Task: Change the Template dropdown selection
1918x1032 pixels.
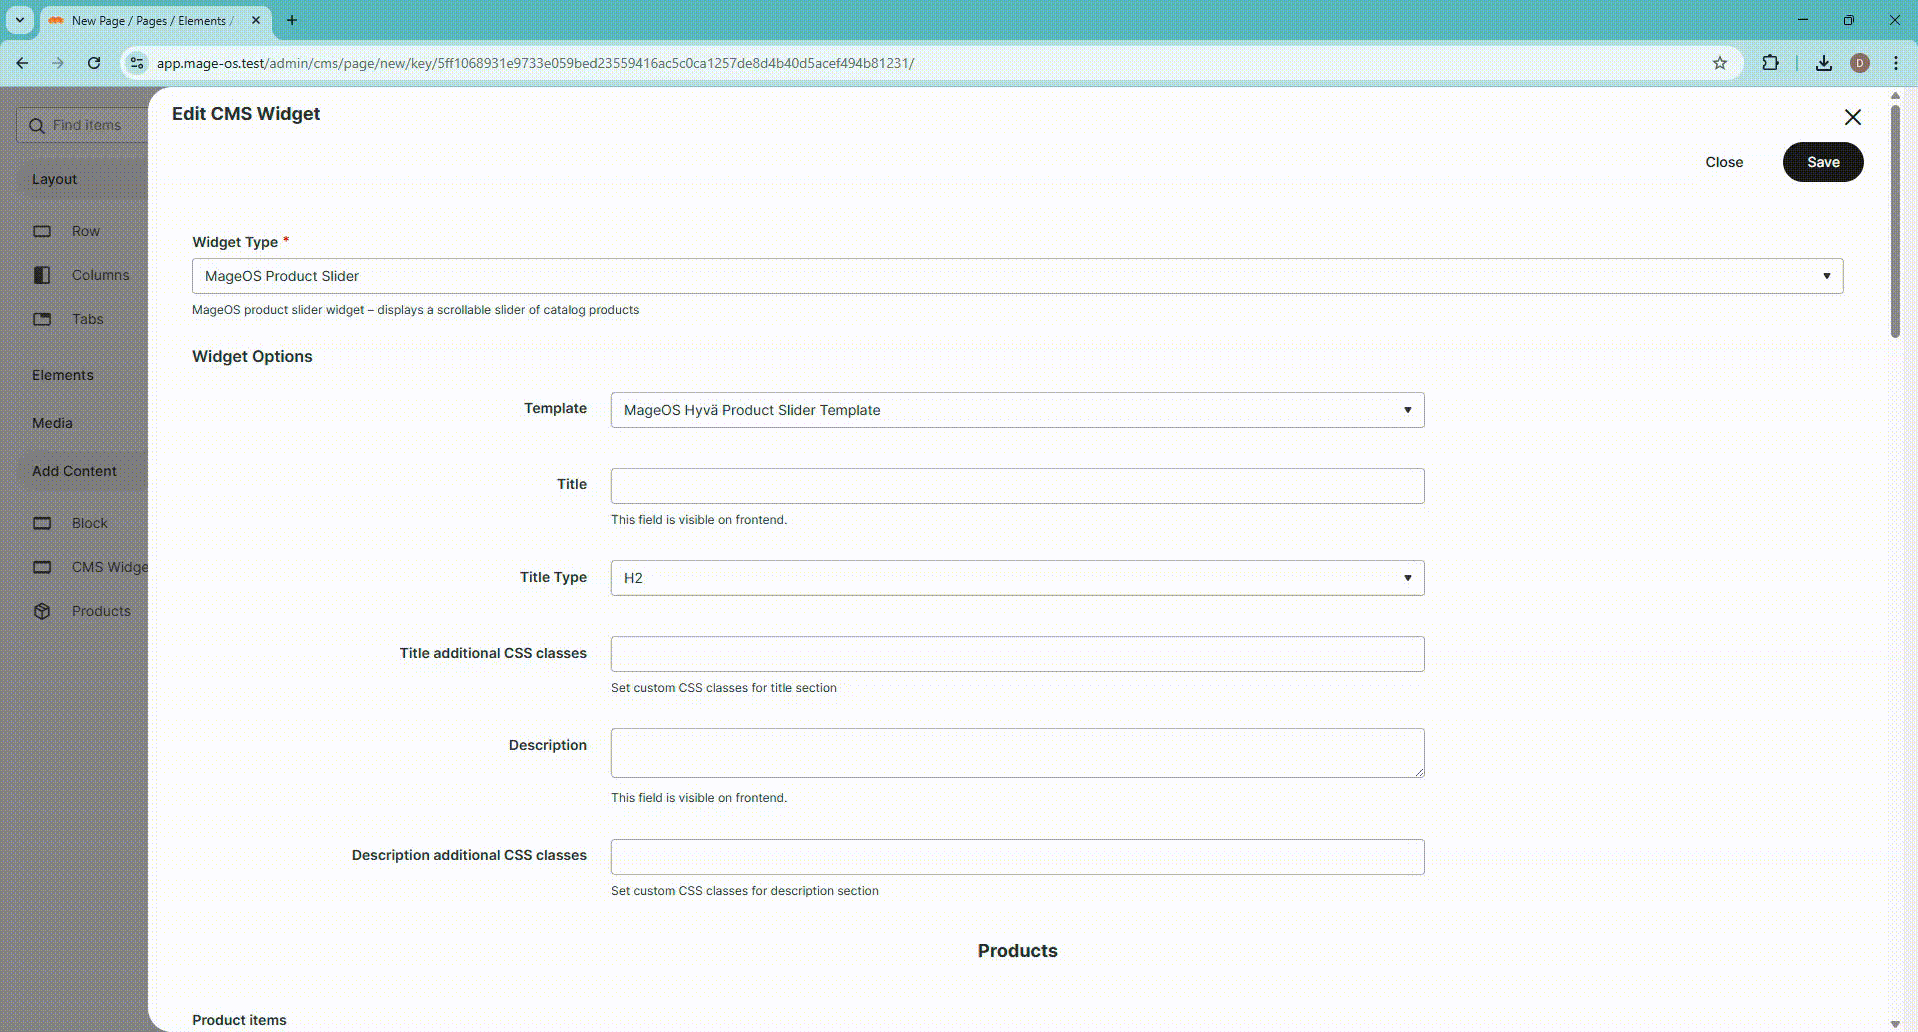Action: tap(1016, 410)
